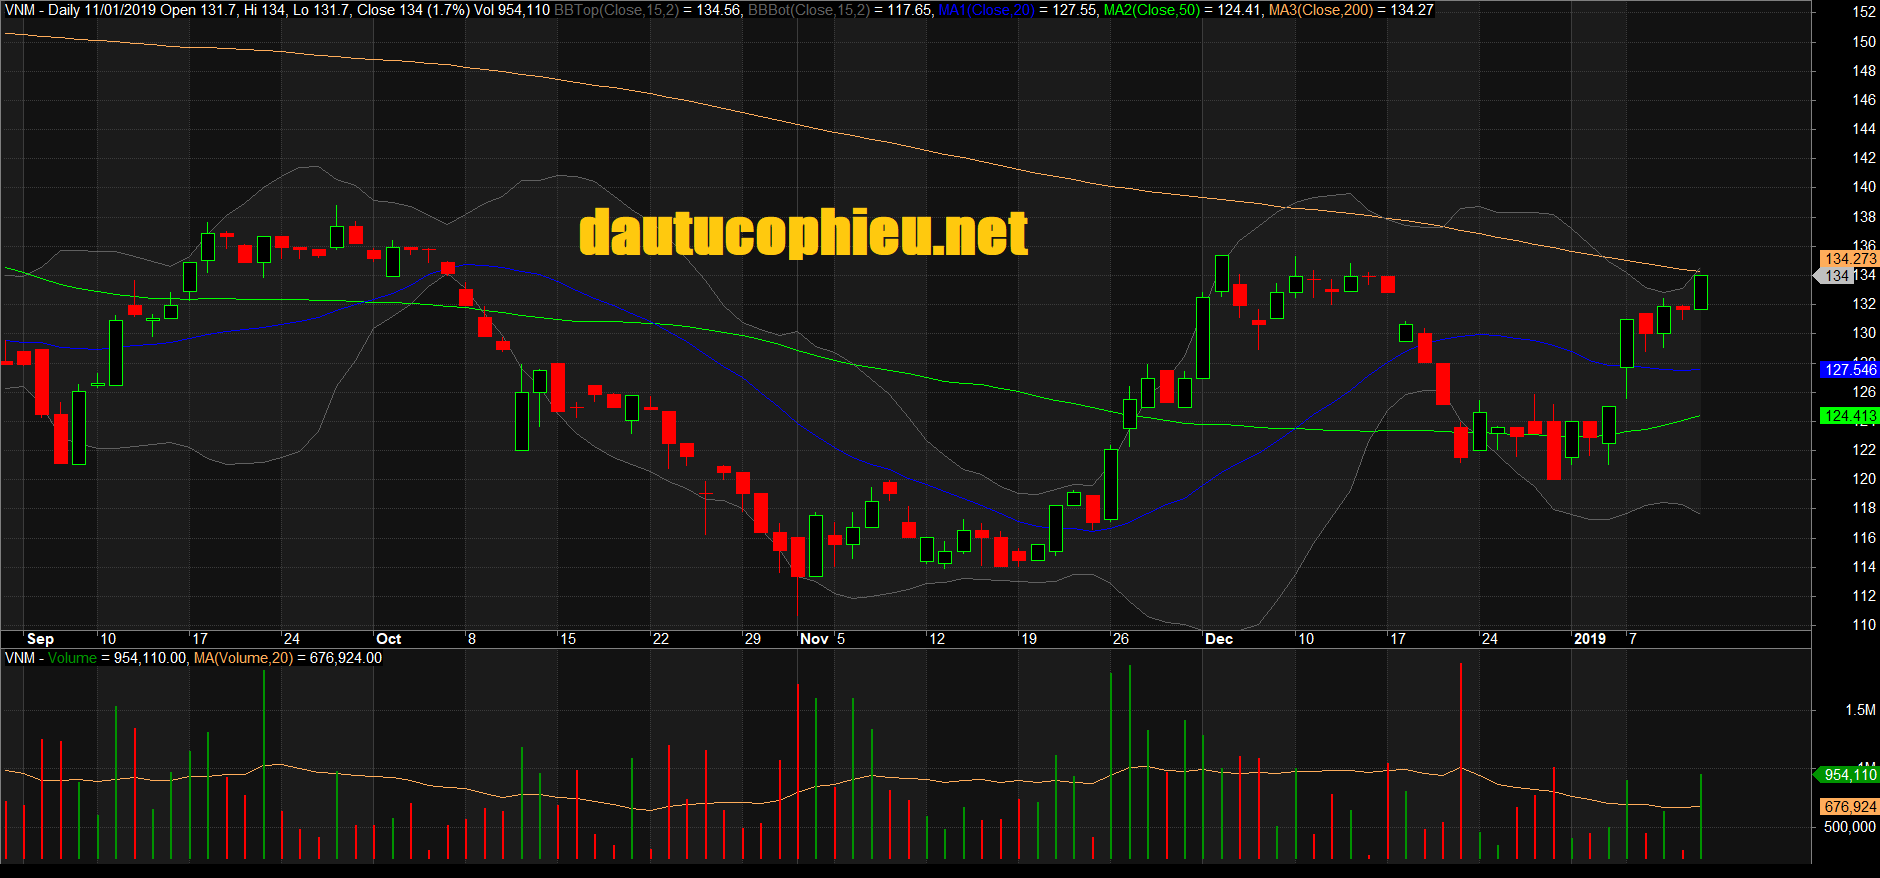This screenshot has width=1880, height=878.
Task: Click the Dec month label on time axis
Action: [x=1219, y=639]
